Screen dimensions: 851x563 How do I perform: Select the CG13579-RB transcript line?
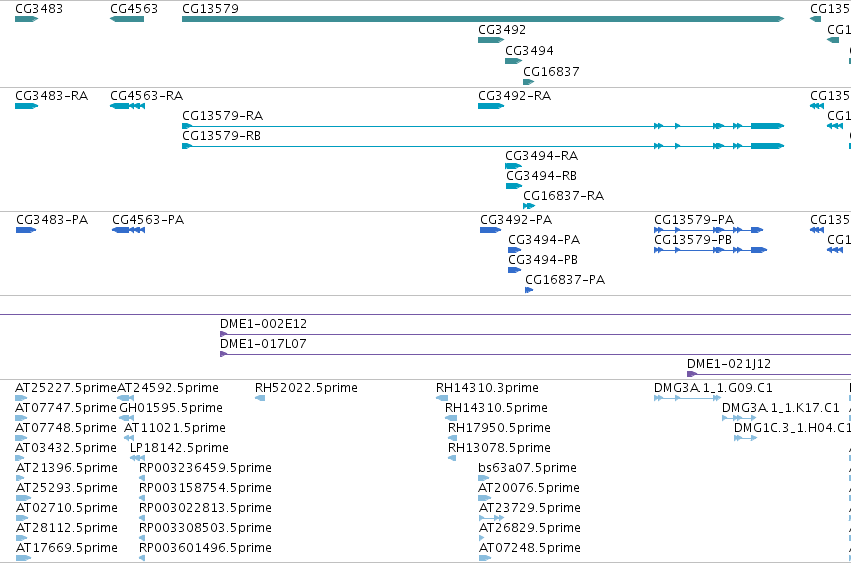pyautogui.click(x=483, y=146)
